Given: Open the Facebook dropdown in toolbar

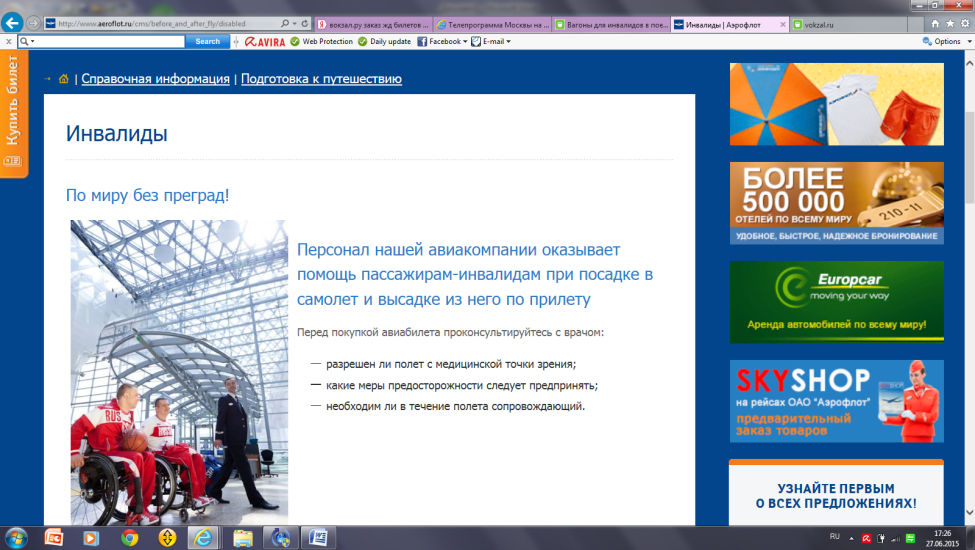Looking at the screenshot, I should [442, 42].
